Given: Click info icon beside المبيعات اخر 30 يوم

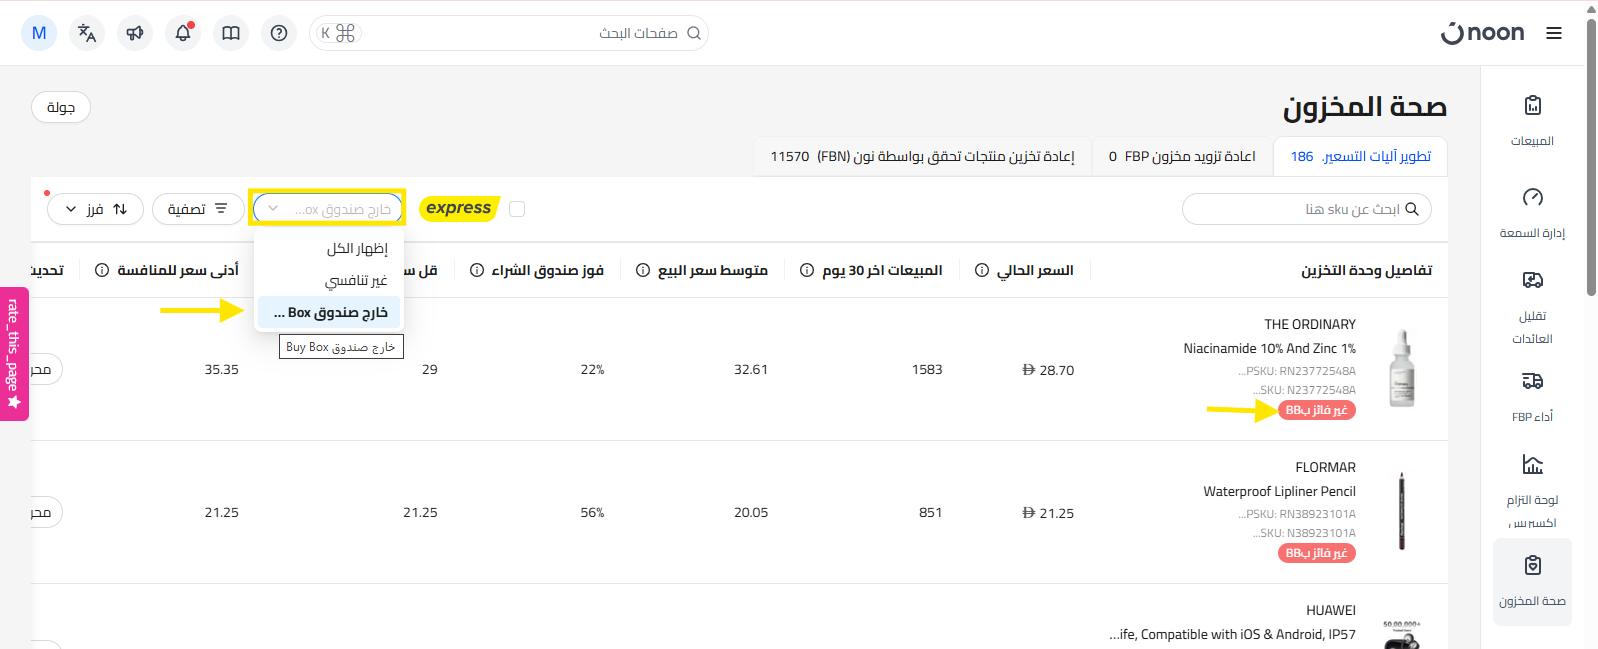Looking at the screenshot, I should point(807,270).
